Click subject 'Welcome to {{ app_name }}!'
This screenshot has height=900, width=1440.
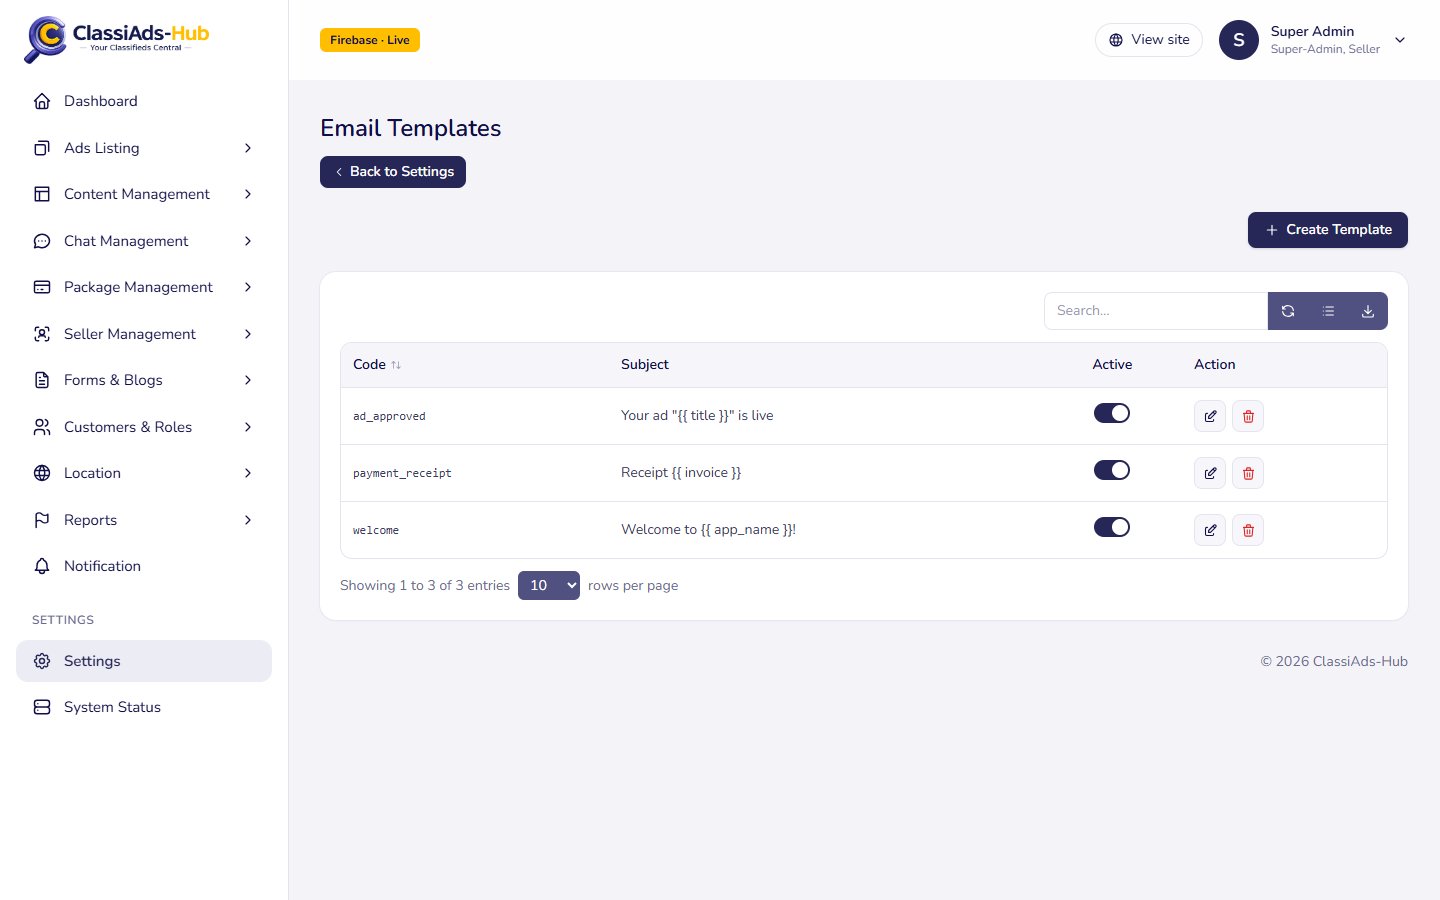(708, 530)
